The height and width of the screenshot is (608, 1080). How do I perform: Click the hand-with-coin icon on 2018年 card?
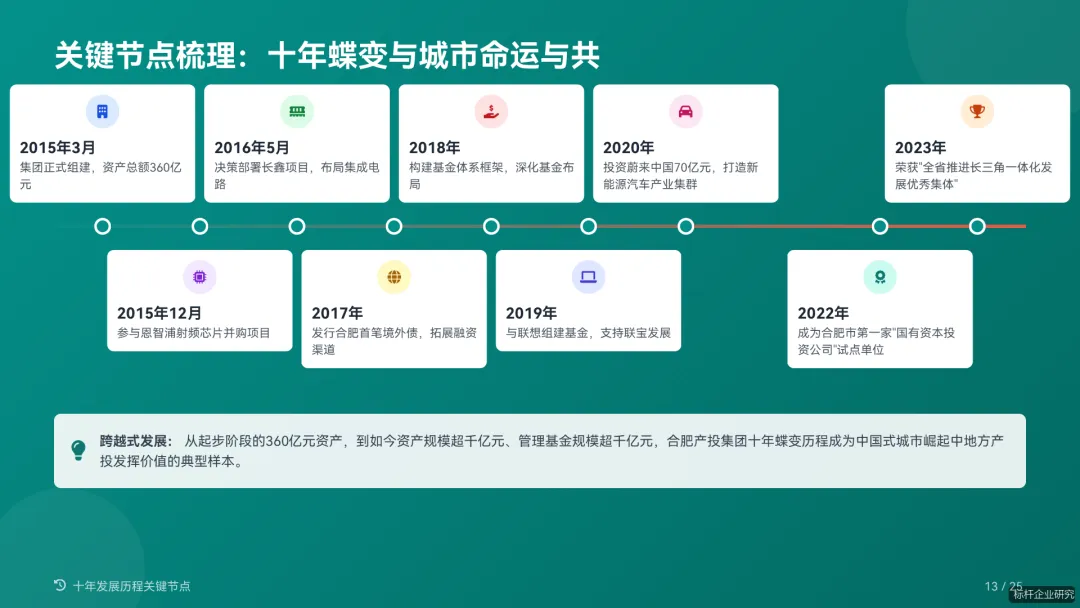(x=491, y=112)
